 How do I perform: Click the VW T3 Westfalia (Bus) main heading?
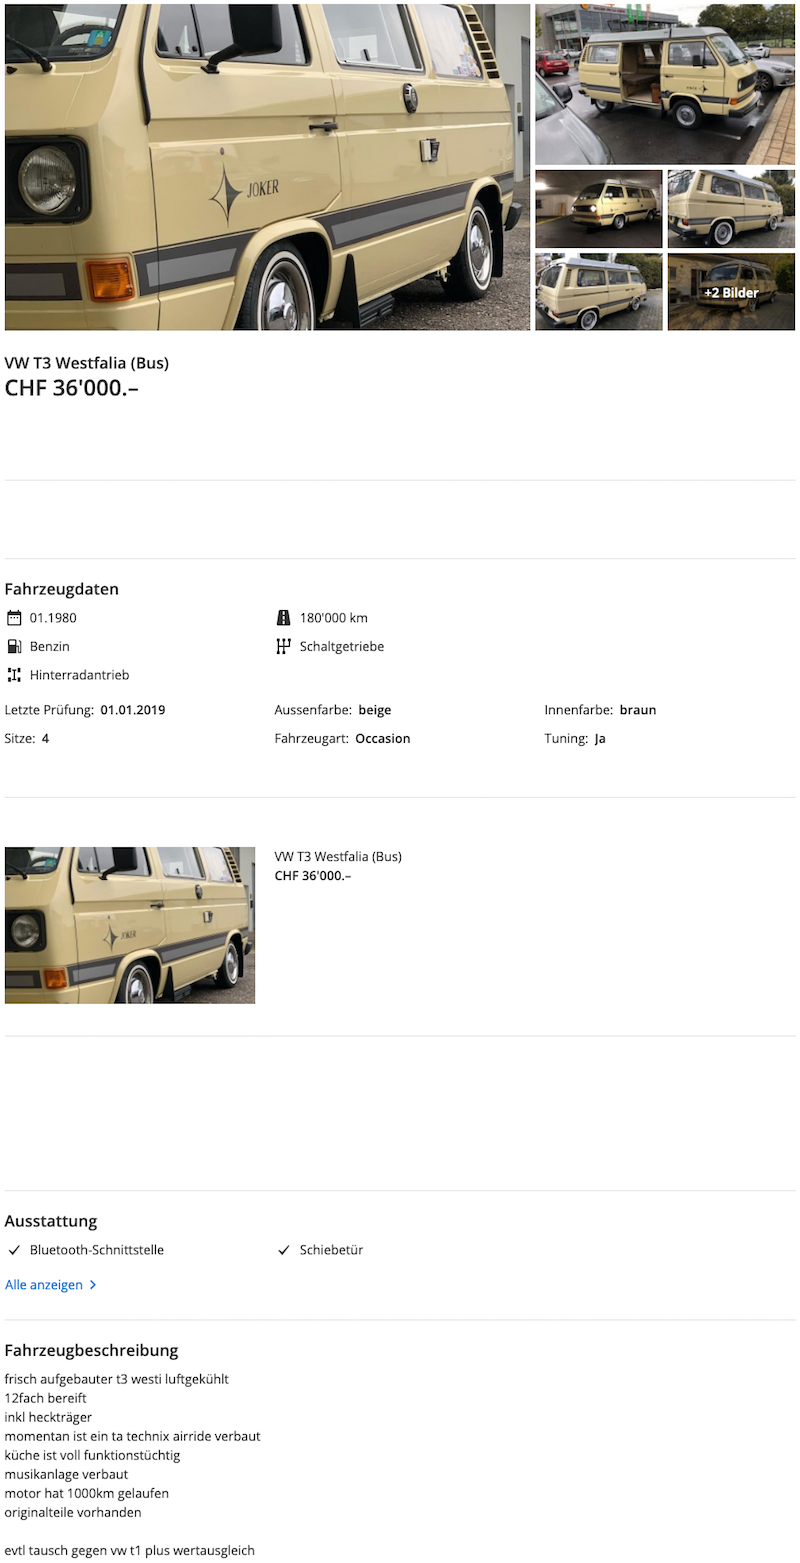coord(87,363)
